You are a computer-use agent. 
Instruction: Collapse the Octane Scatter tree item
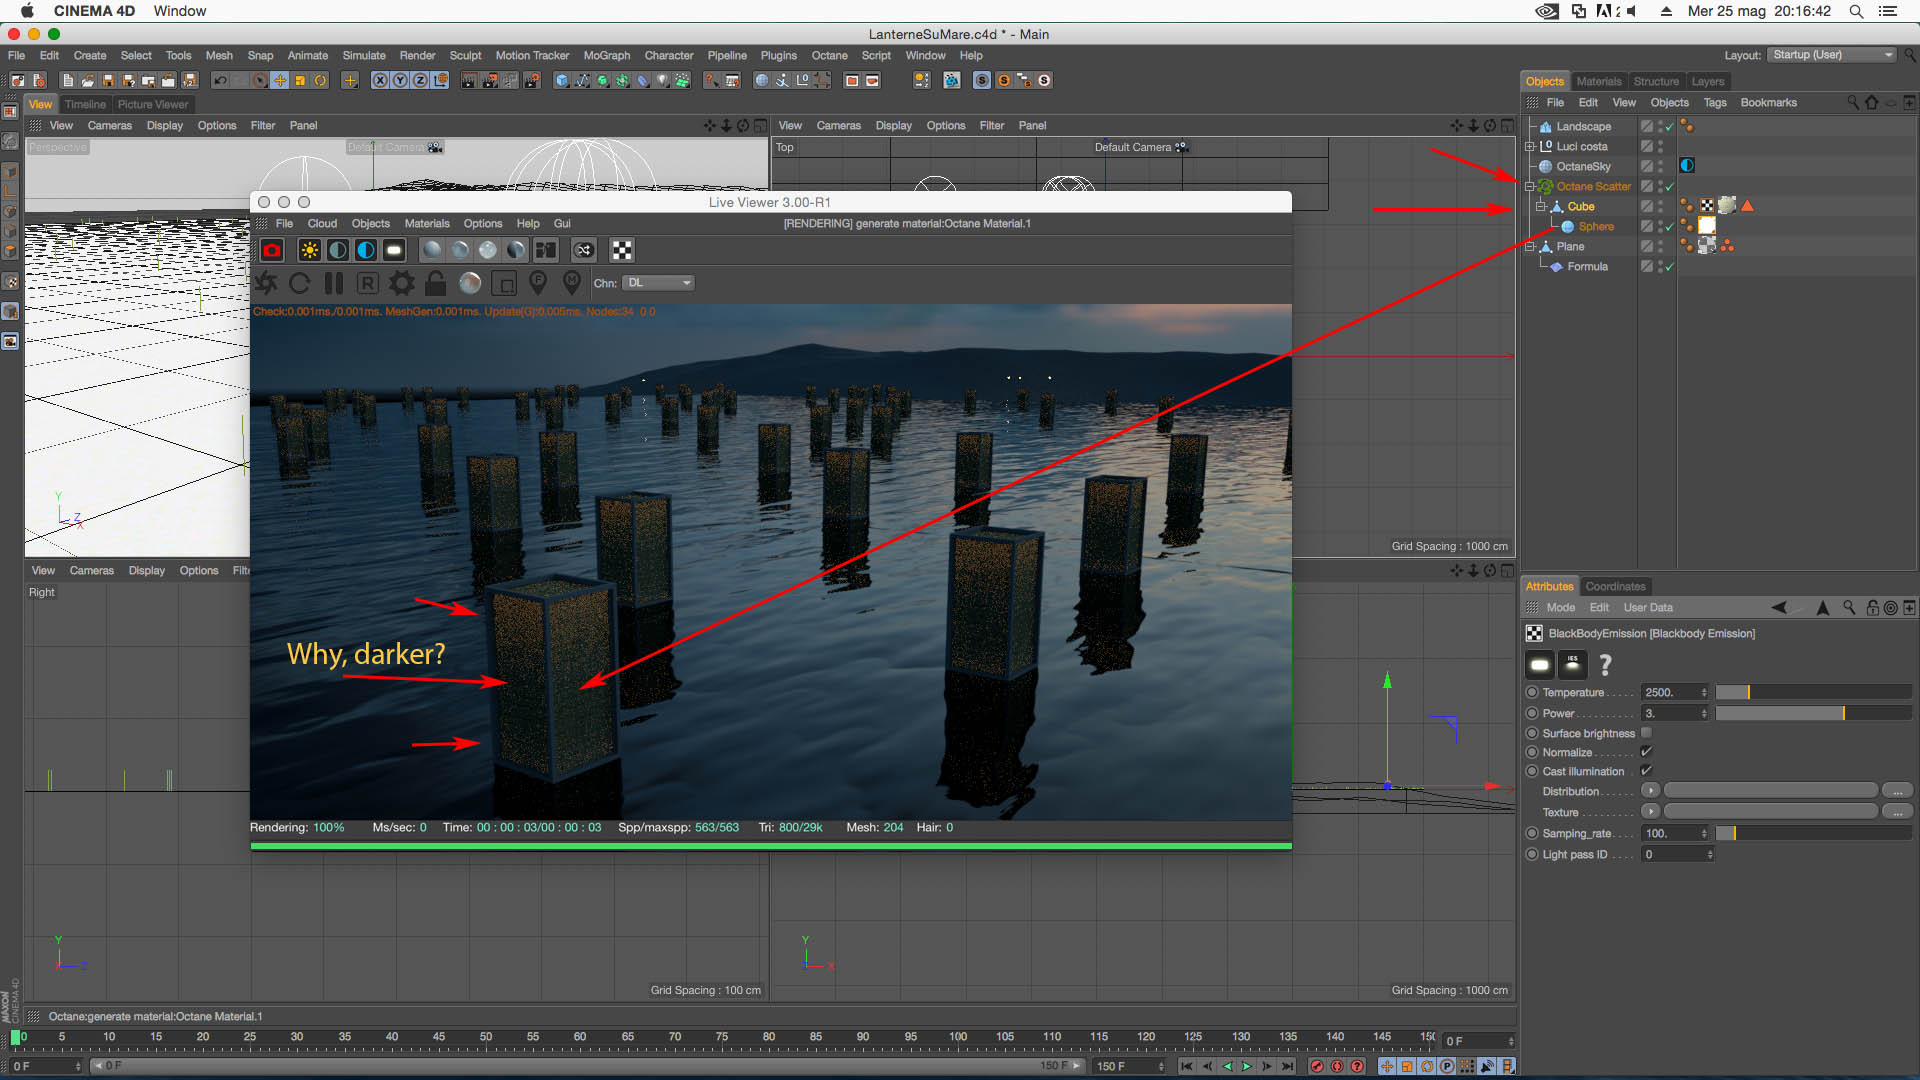[1529, 187]
